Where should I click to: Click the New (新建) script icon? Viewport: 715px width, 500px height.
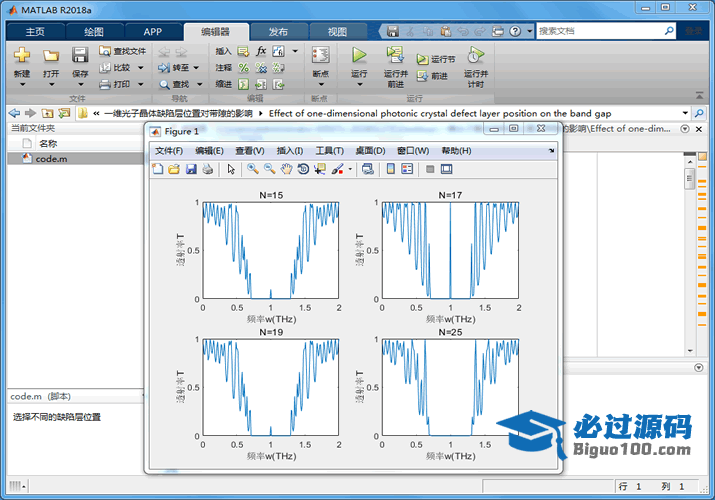22,55
